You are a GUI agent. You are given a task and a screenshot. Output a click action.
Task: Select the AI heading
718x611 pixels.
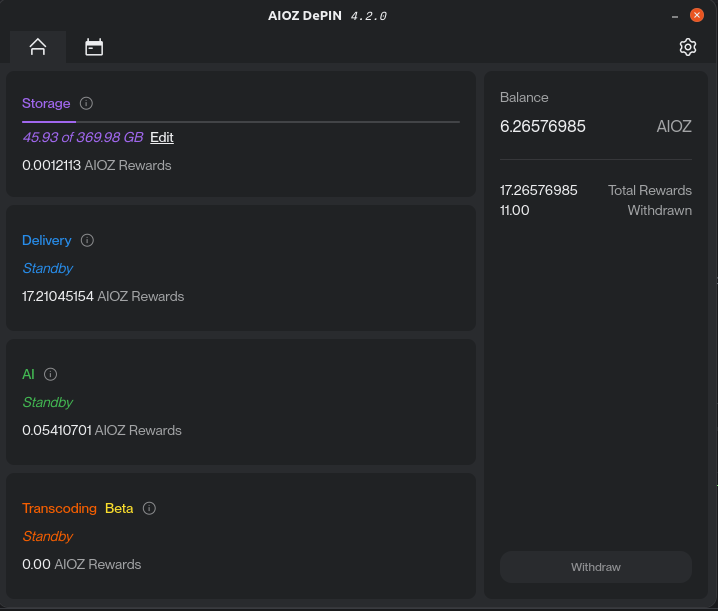pyautogui.click(x=28, y=375)
